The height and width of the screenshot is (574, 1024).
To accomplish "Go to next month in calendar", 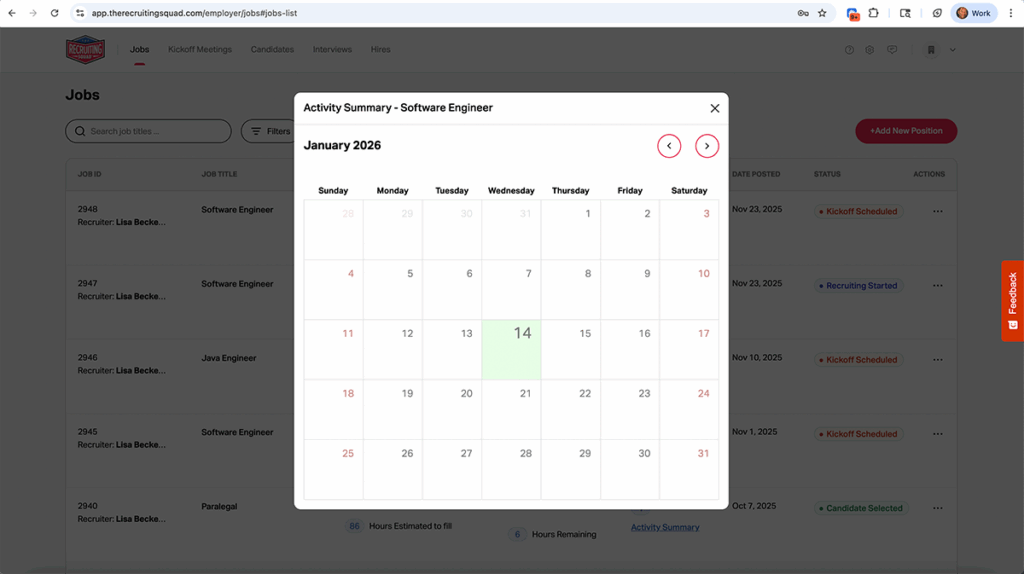I will (707, 146).
